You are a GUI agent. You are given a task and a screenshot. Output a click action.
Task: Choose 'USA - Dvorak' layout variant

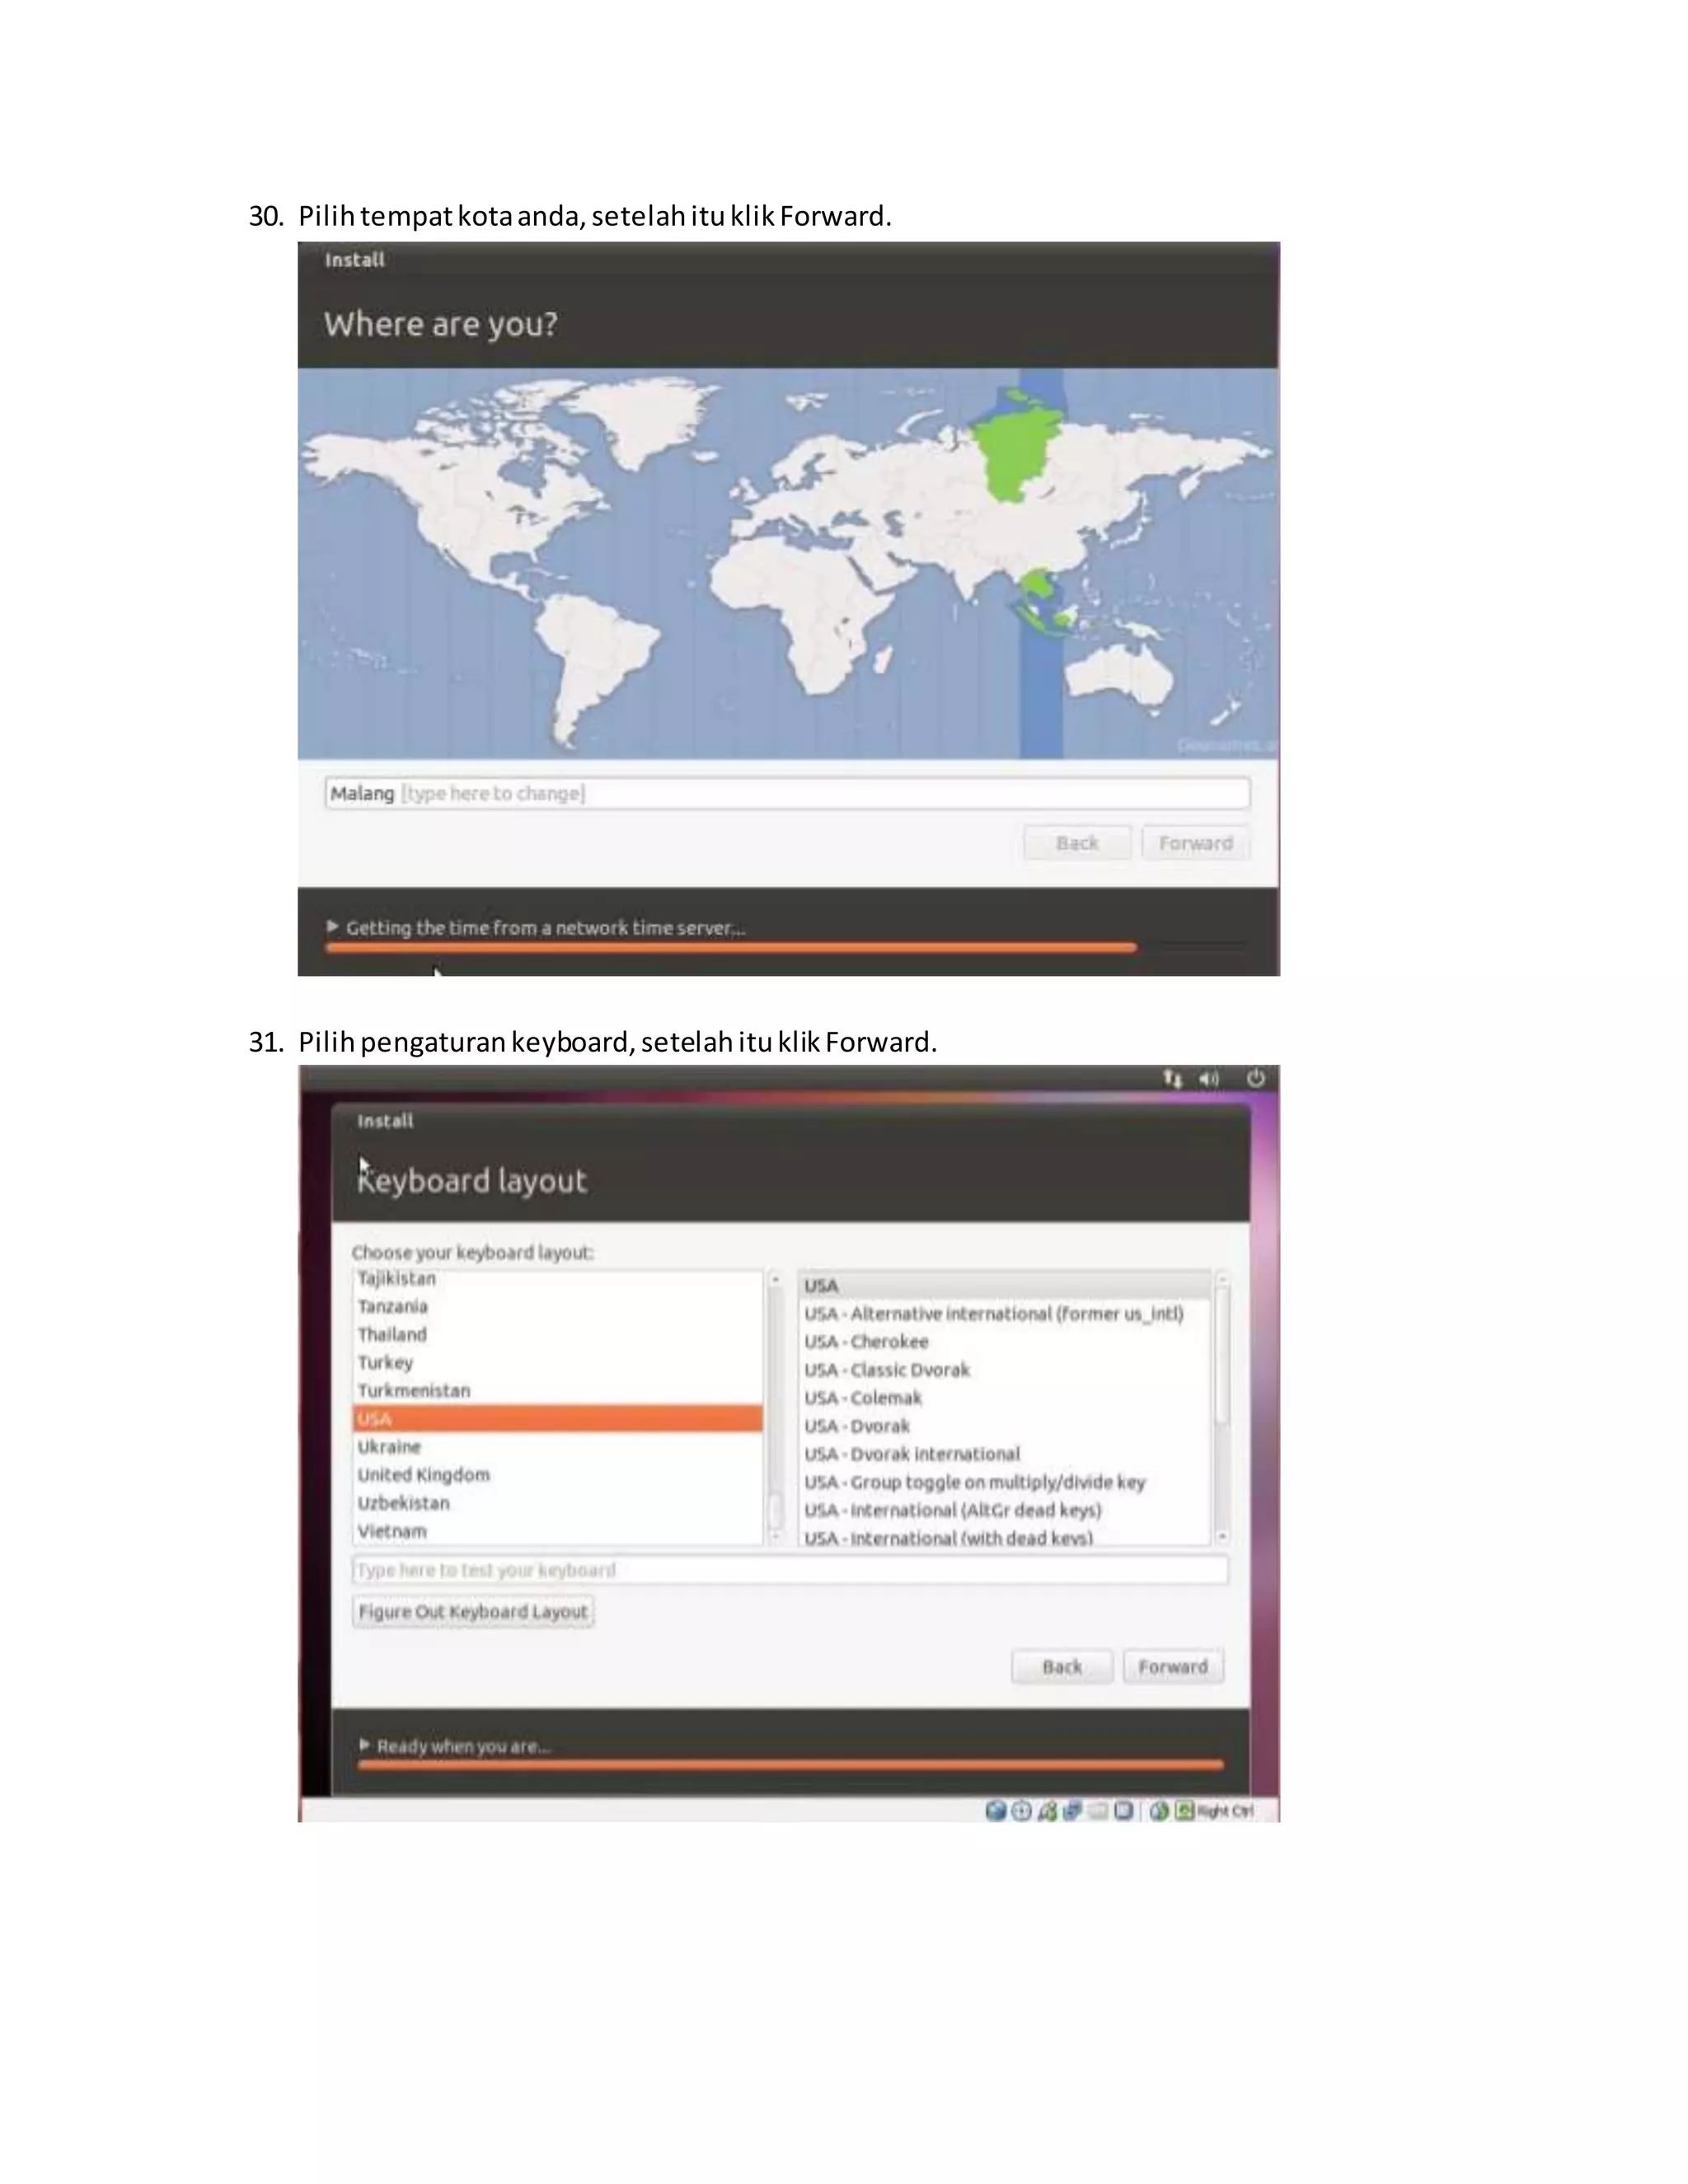pos(857,1425)
